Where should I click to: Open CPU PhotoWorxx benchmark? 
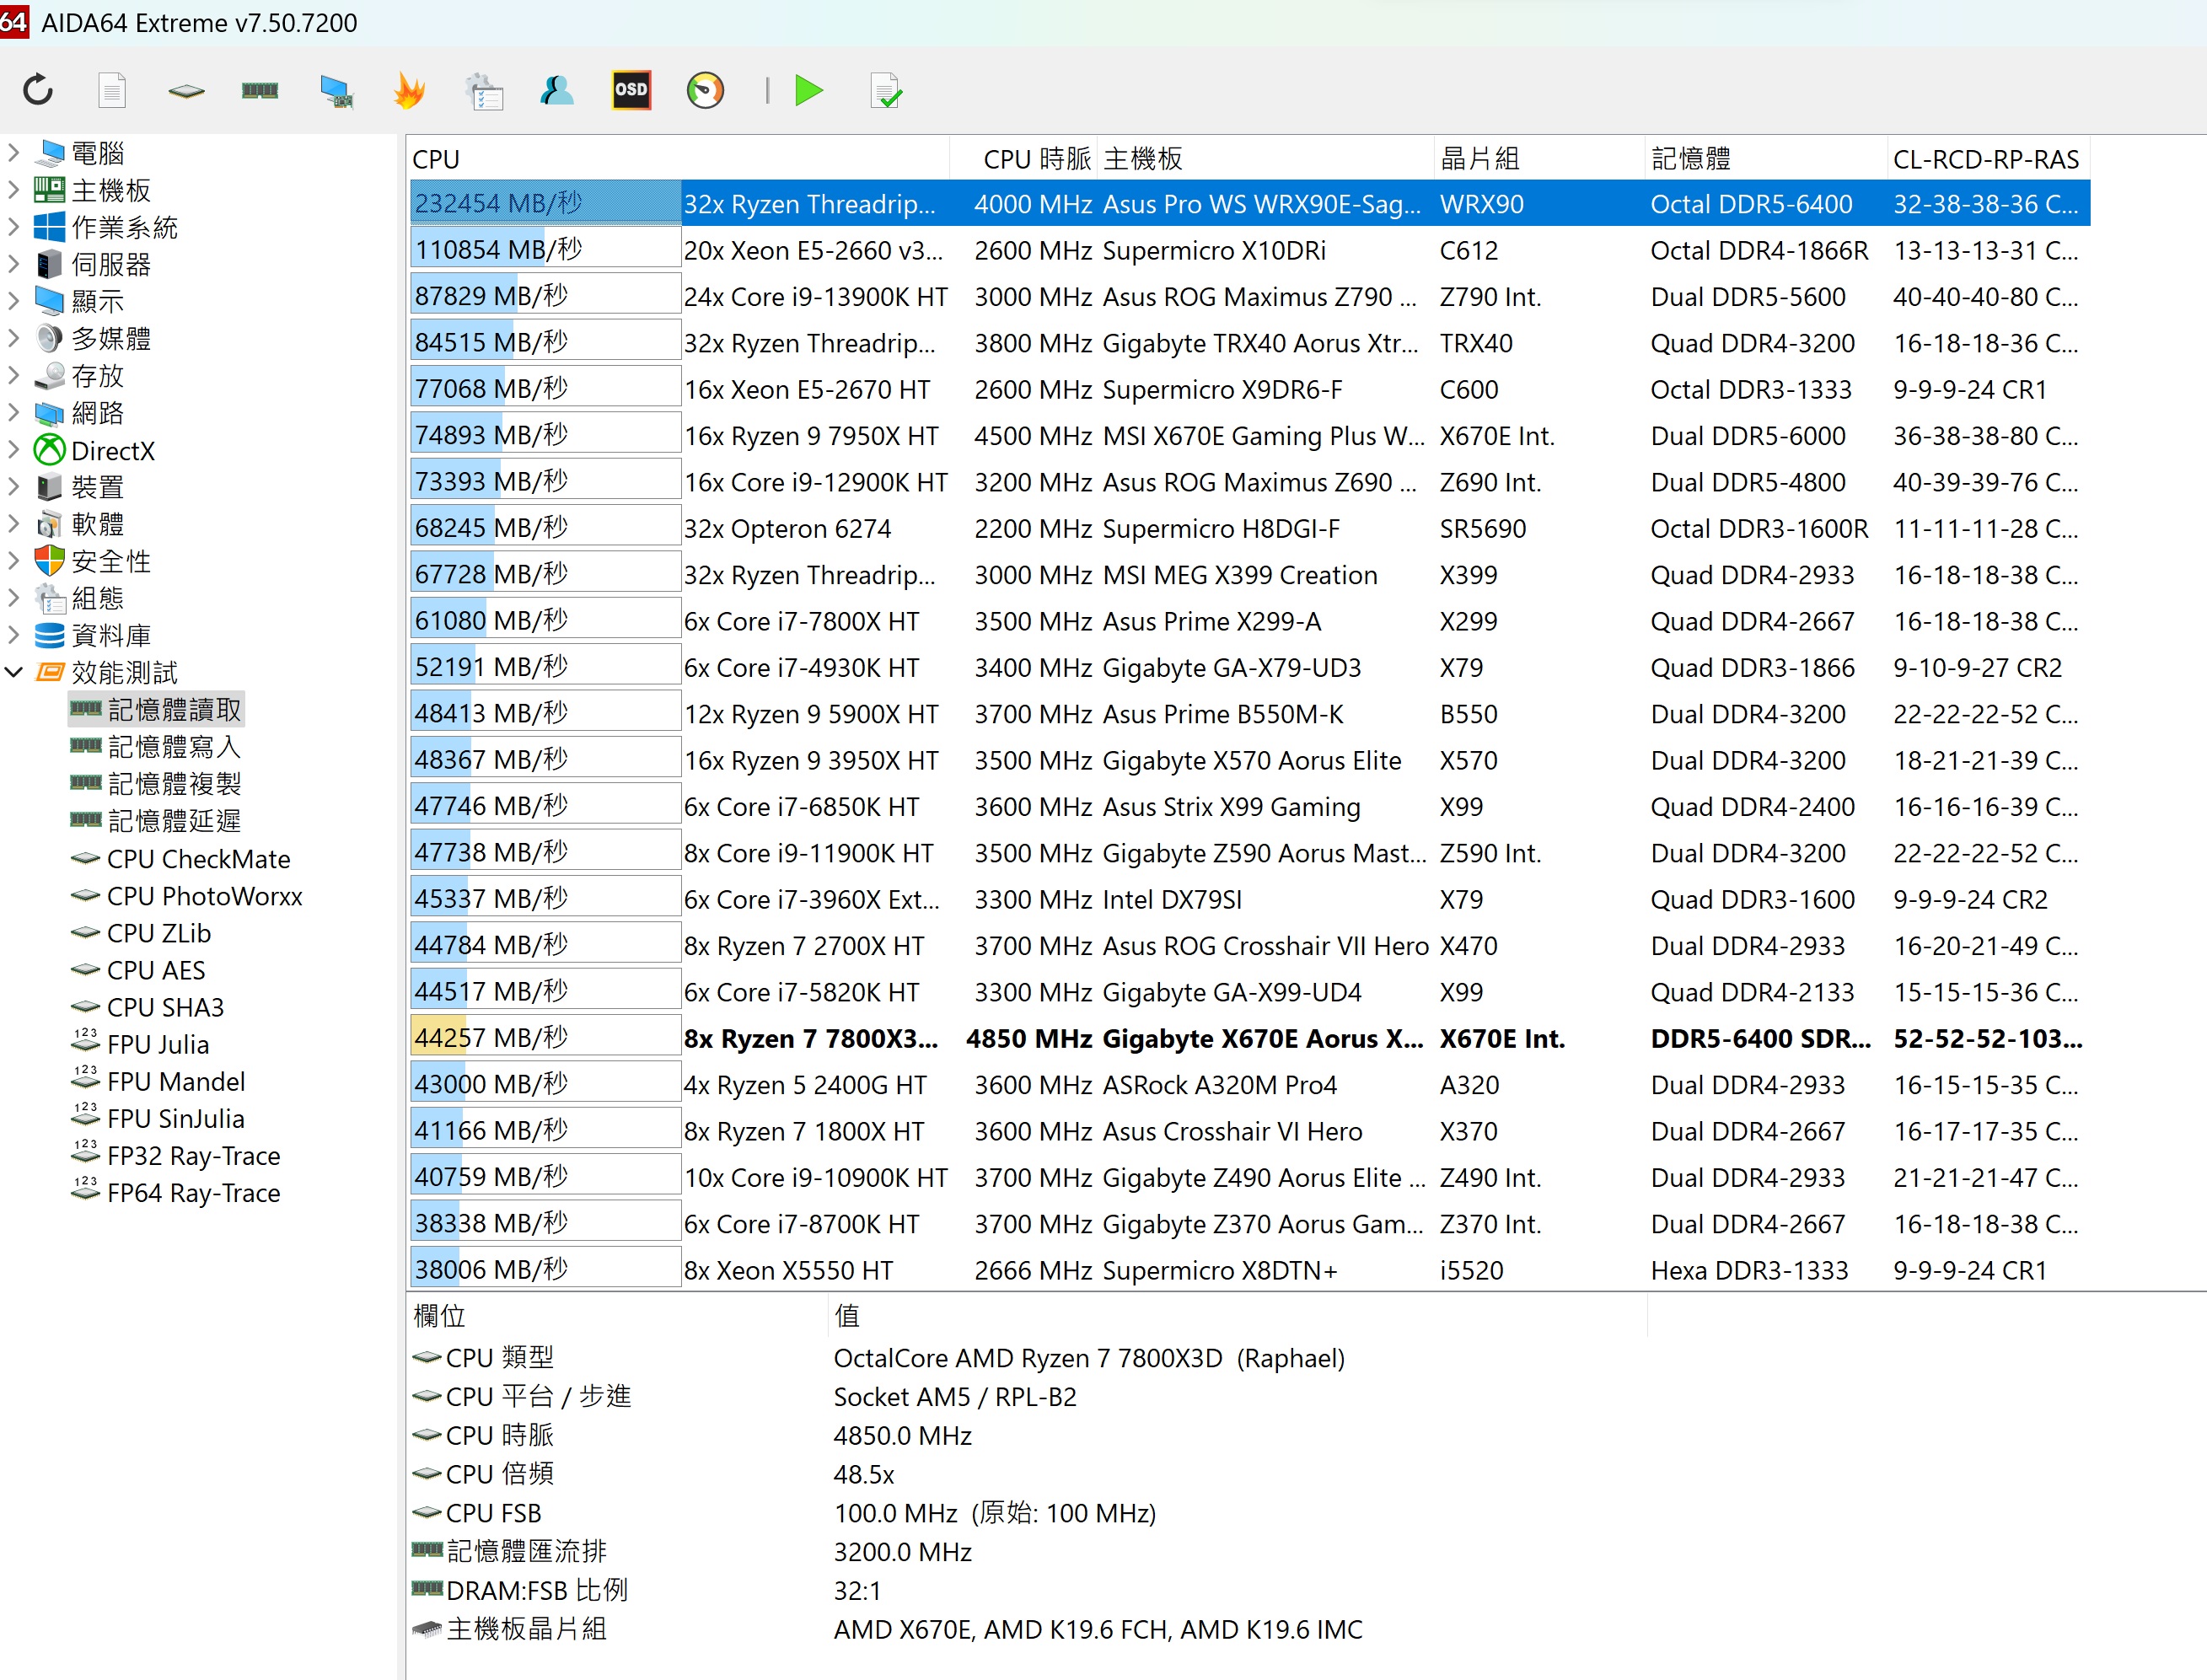(x=187, y=896)
